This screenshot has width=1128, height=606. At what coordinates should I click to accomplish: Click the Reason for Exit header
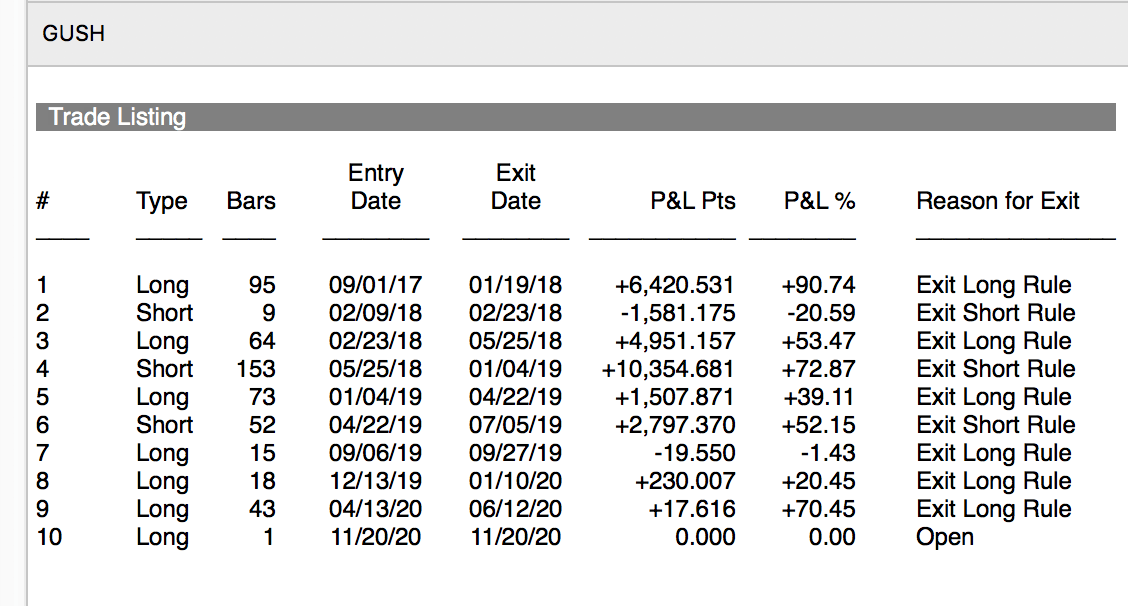[x=997, y=201]
